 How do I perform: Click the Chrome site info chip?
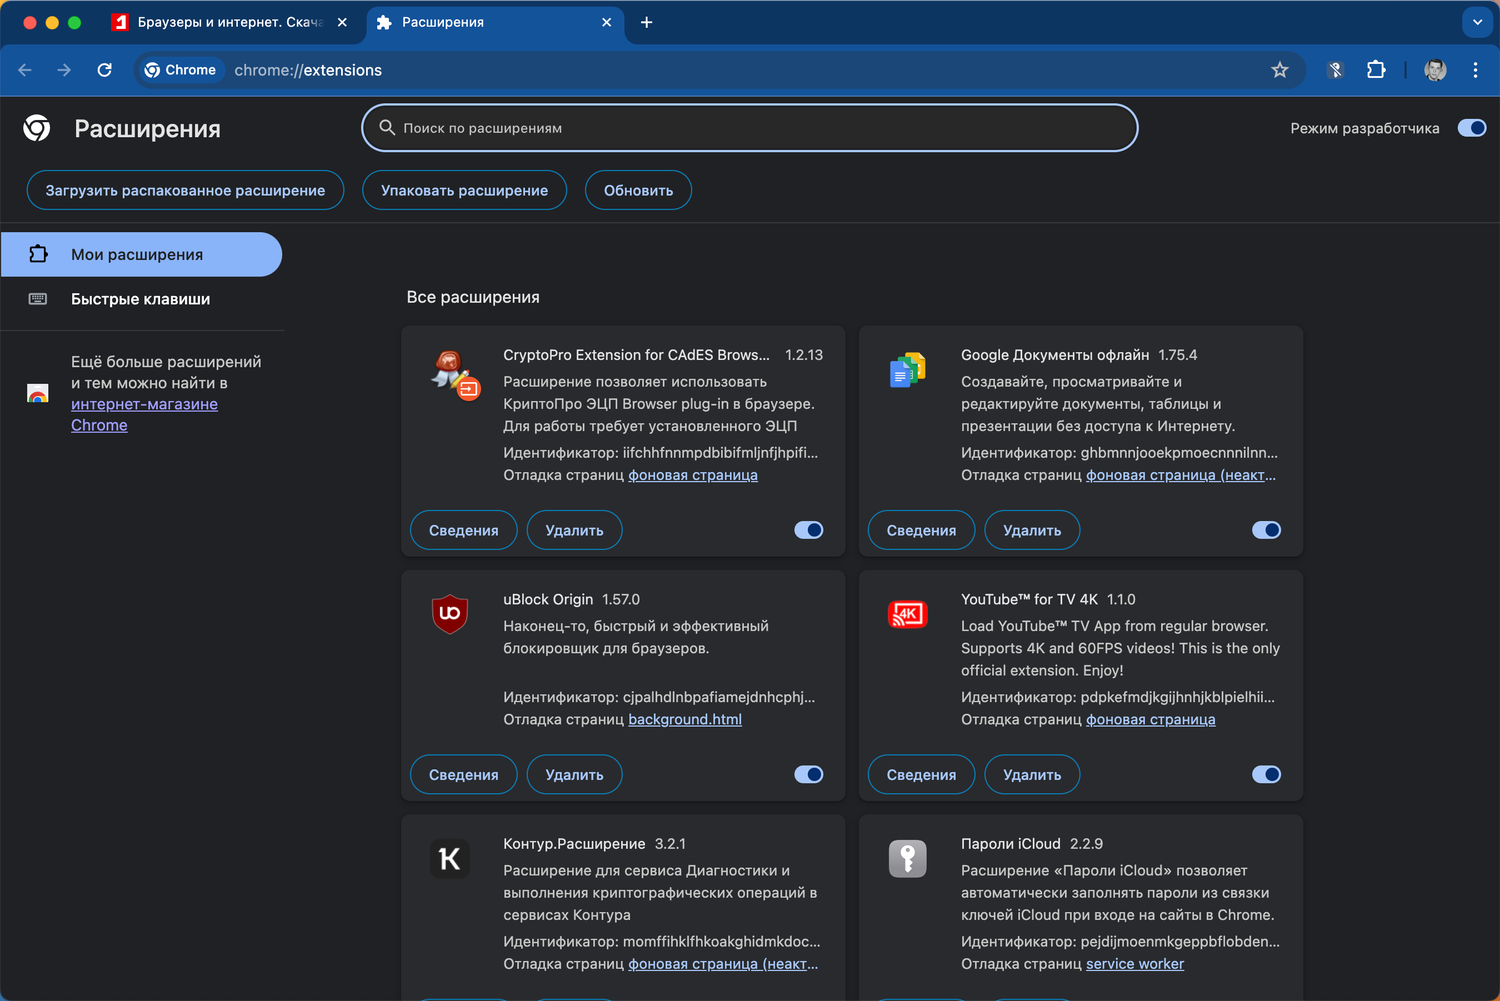pyautogui.click(x=181, y=70)
